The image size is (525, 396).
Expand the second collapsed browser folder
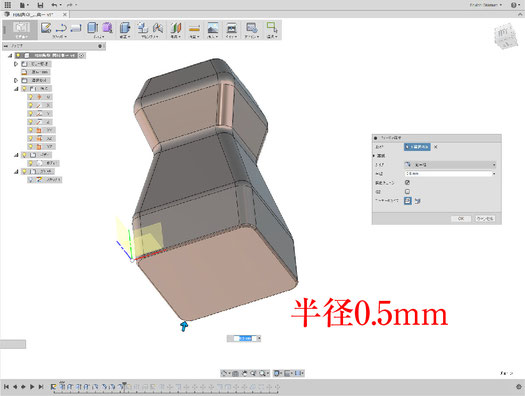(x=16, y=80)
